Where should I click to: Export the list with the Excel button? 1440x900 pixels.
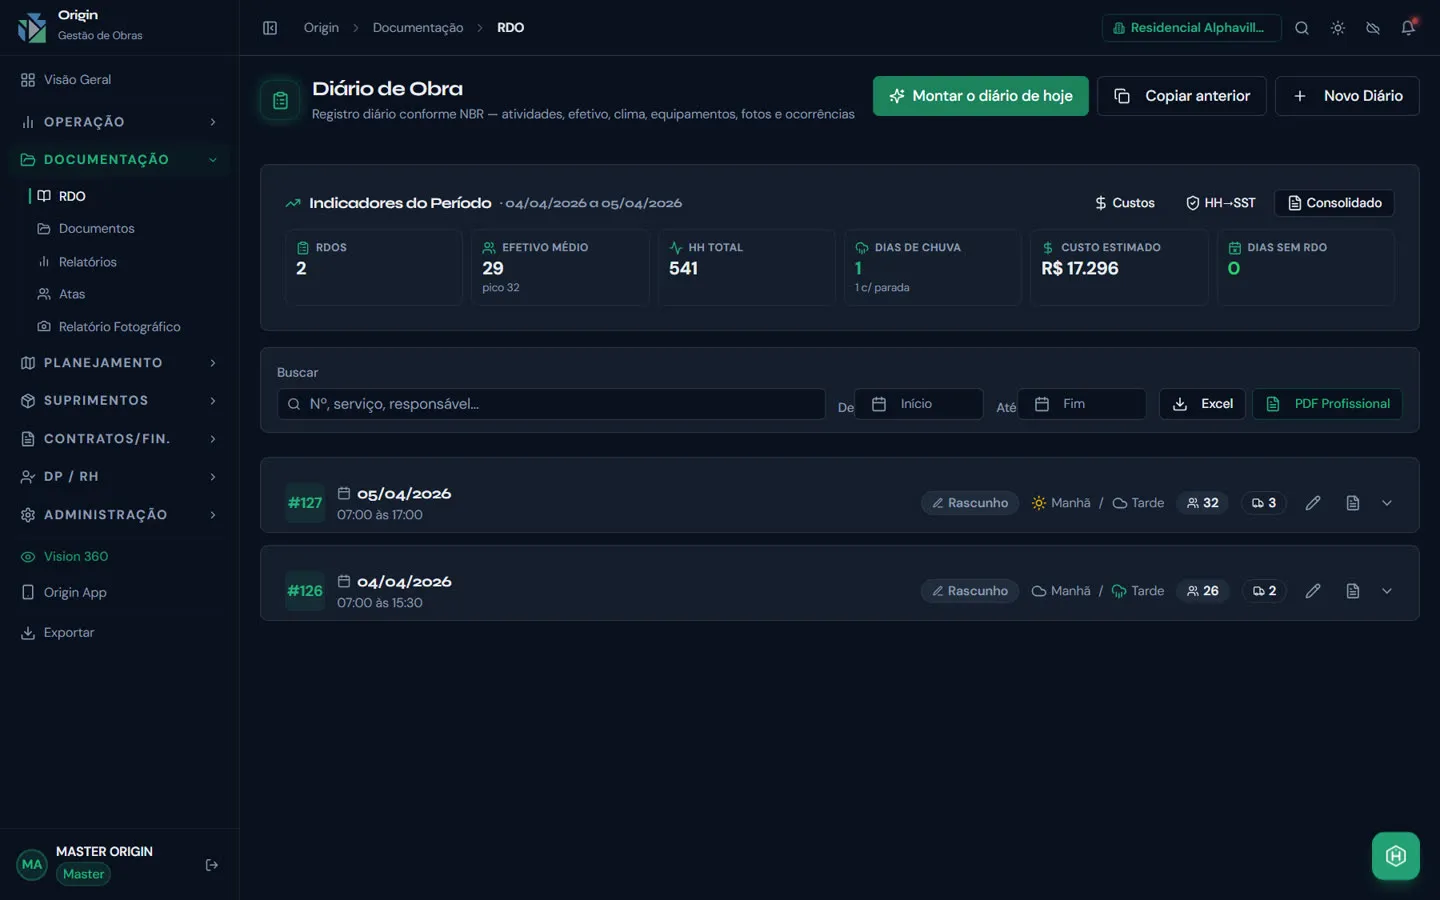(1202, 404)
